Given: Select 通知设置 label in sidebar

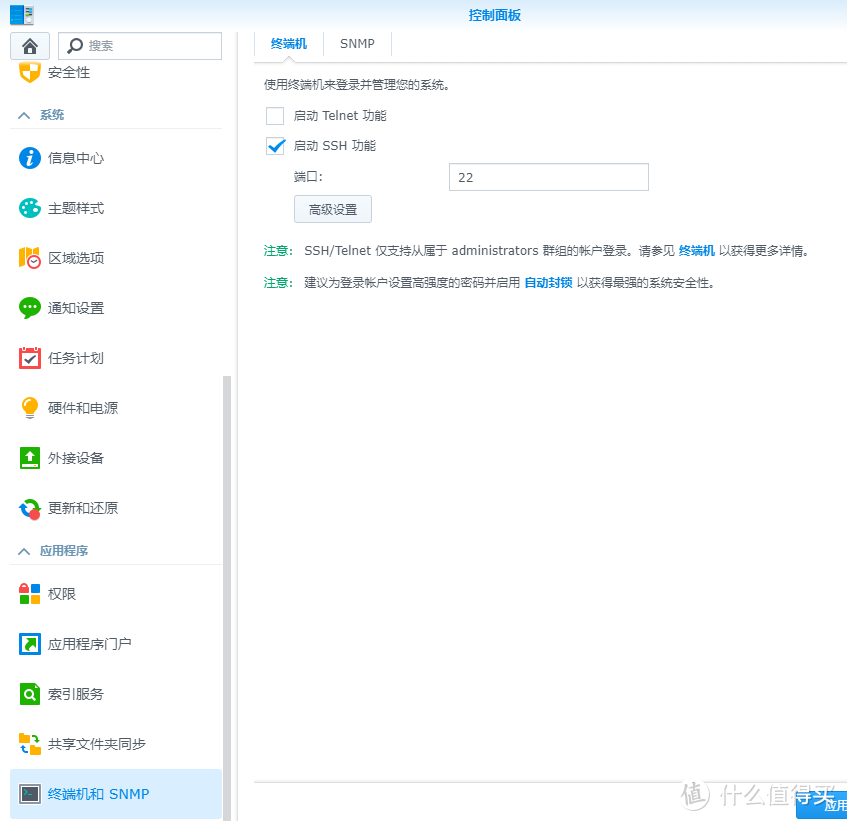Looking at the screenshot, I should point(76,308).
